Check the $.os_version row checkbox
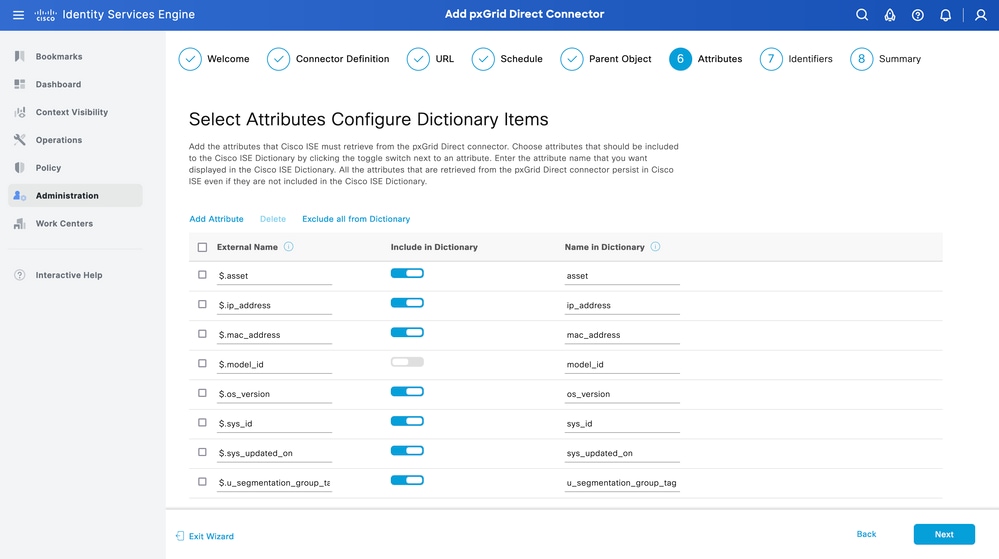 pos(202,393)
